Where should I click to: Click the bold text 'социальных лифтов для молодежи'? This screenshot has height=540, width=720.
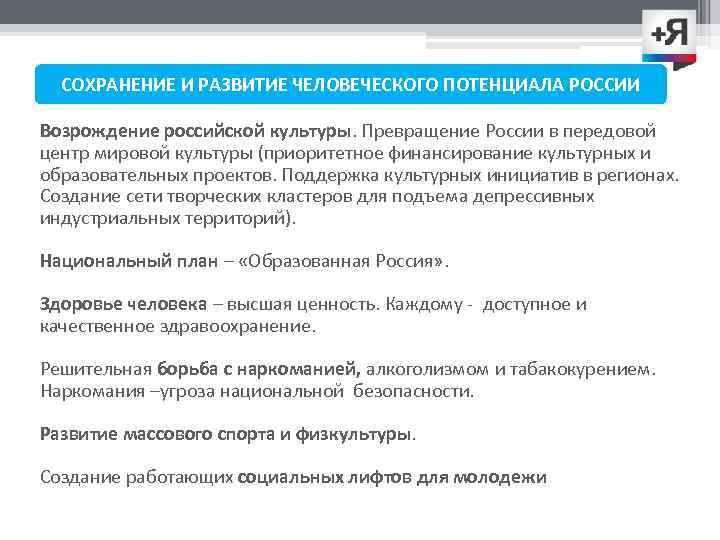pos(392,478)
